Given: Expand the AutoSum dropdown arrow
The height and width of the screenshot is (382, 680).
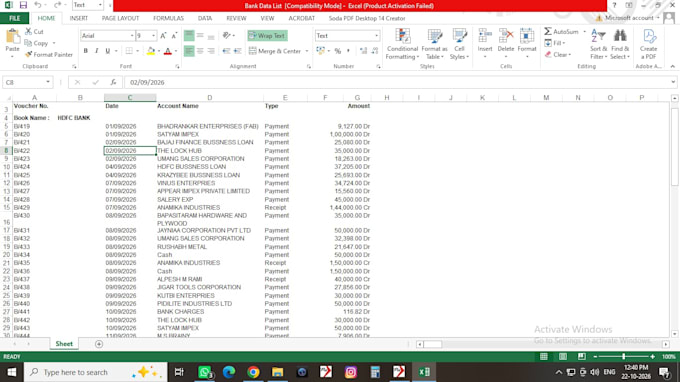Looking at the screenshot, I should coord(584,32).
